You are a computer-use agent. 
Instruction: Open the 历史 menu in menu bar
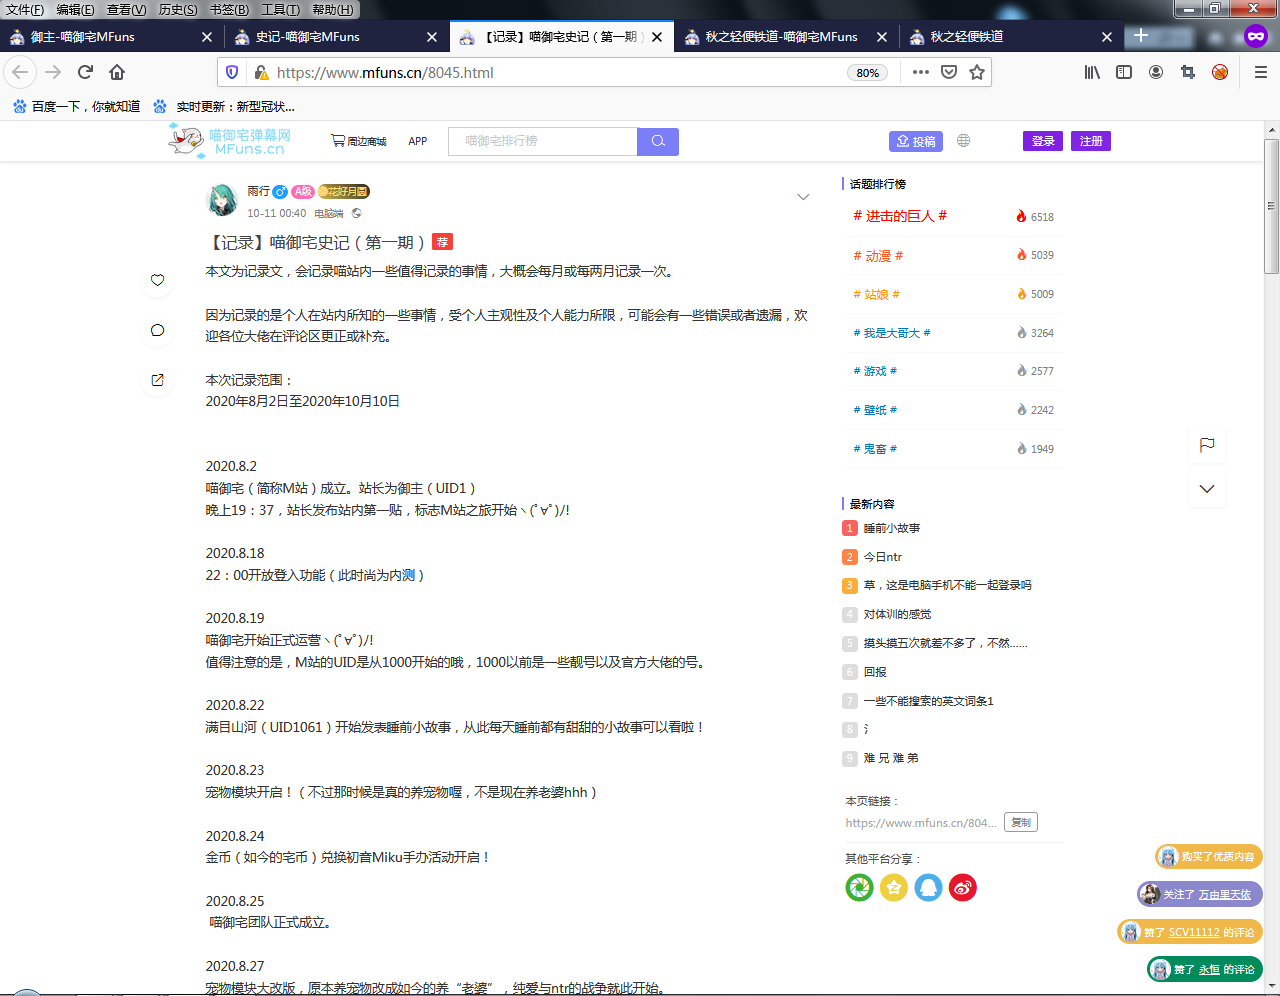coord(178,10)
